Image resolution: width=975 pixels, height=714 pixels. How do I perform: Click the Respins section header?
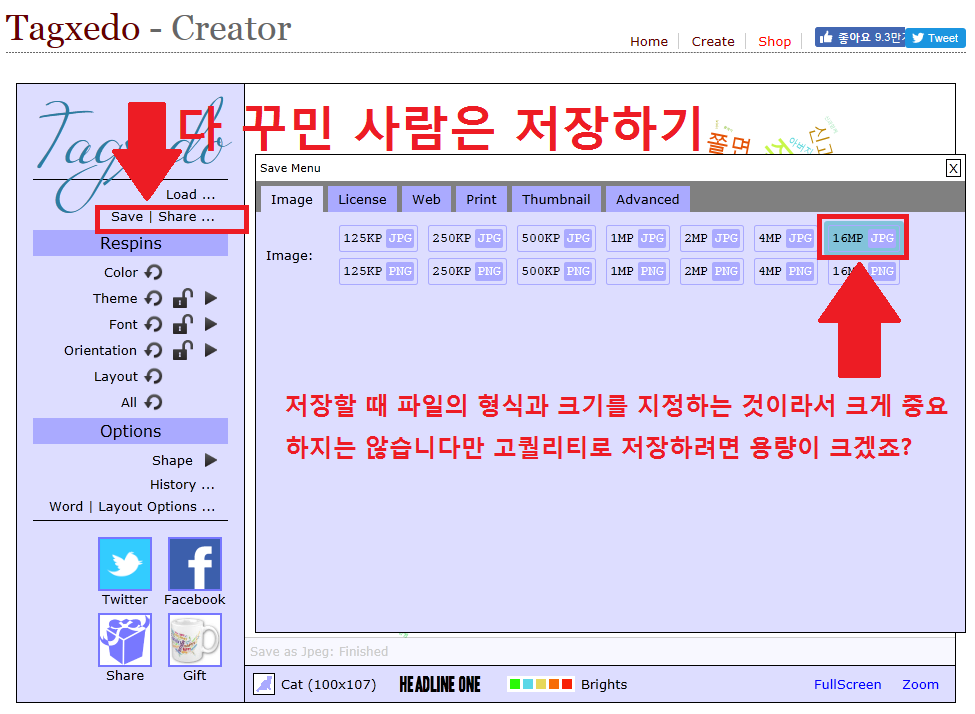[131, 243]
